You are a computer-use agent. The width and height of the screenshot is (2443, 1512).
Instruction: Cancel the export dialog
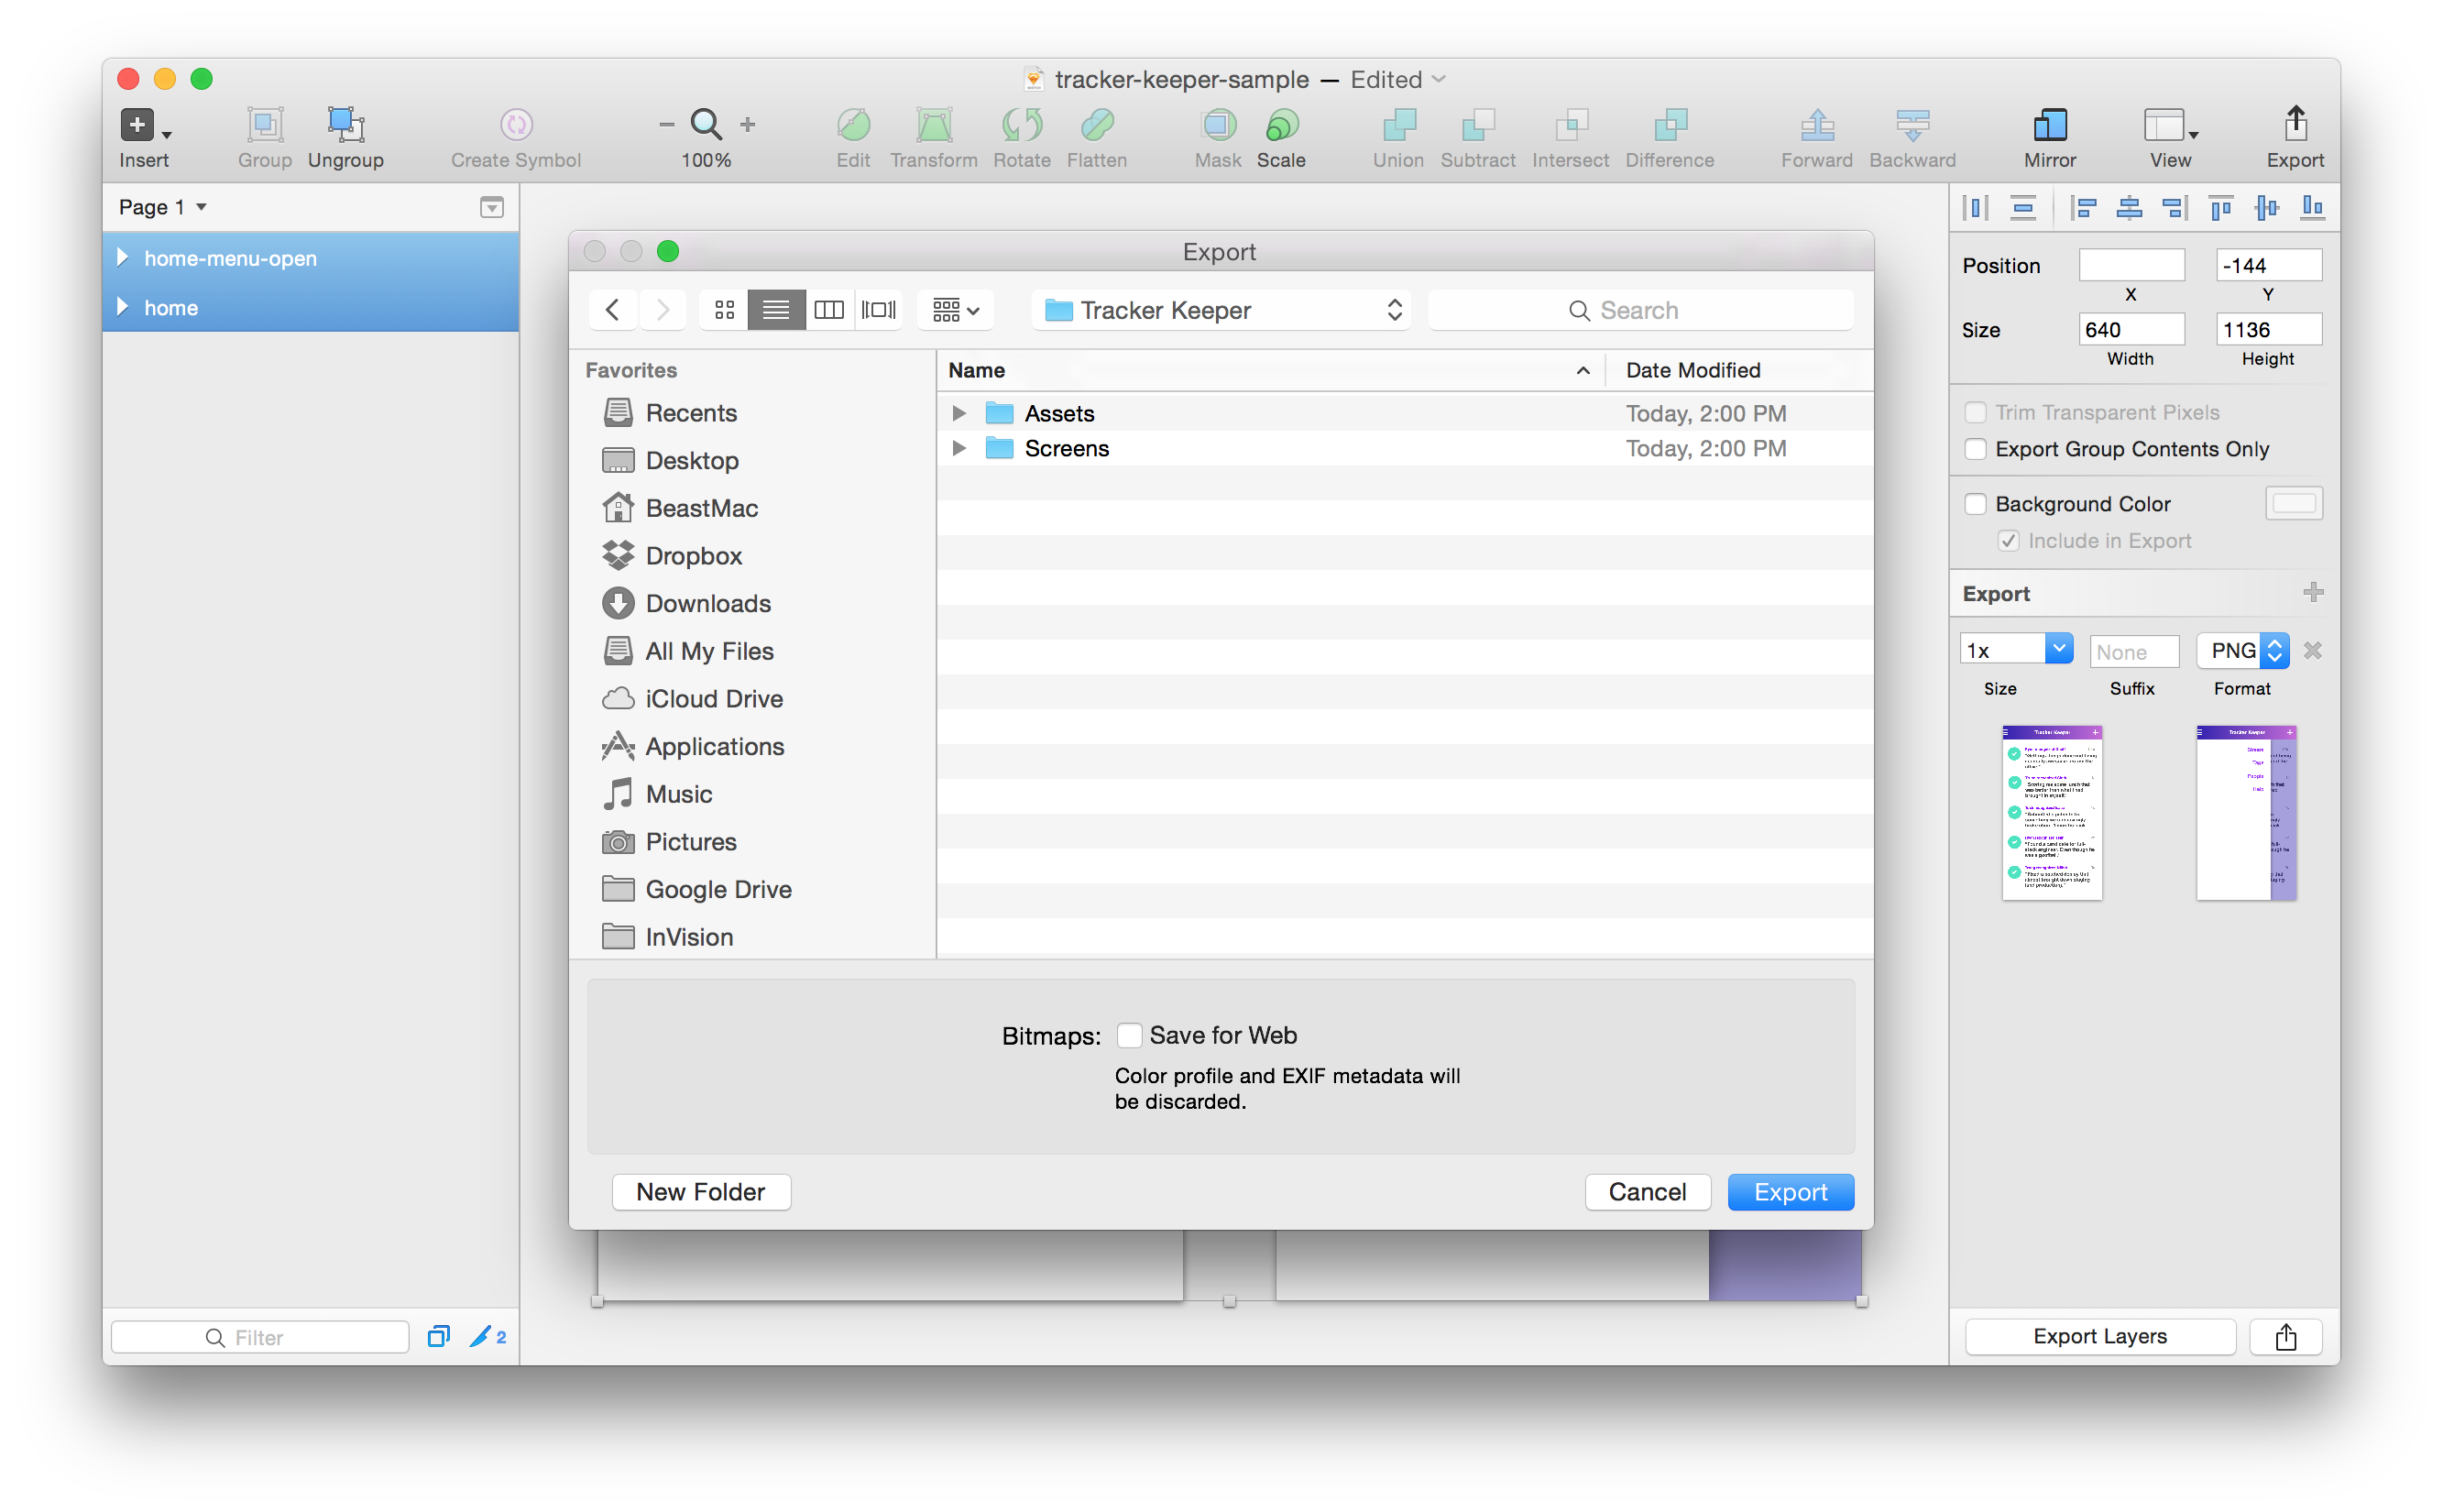click(1647, 1192)
